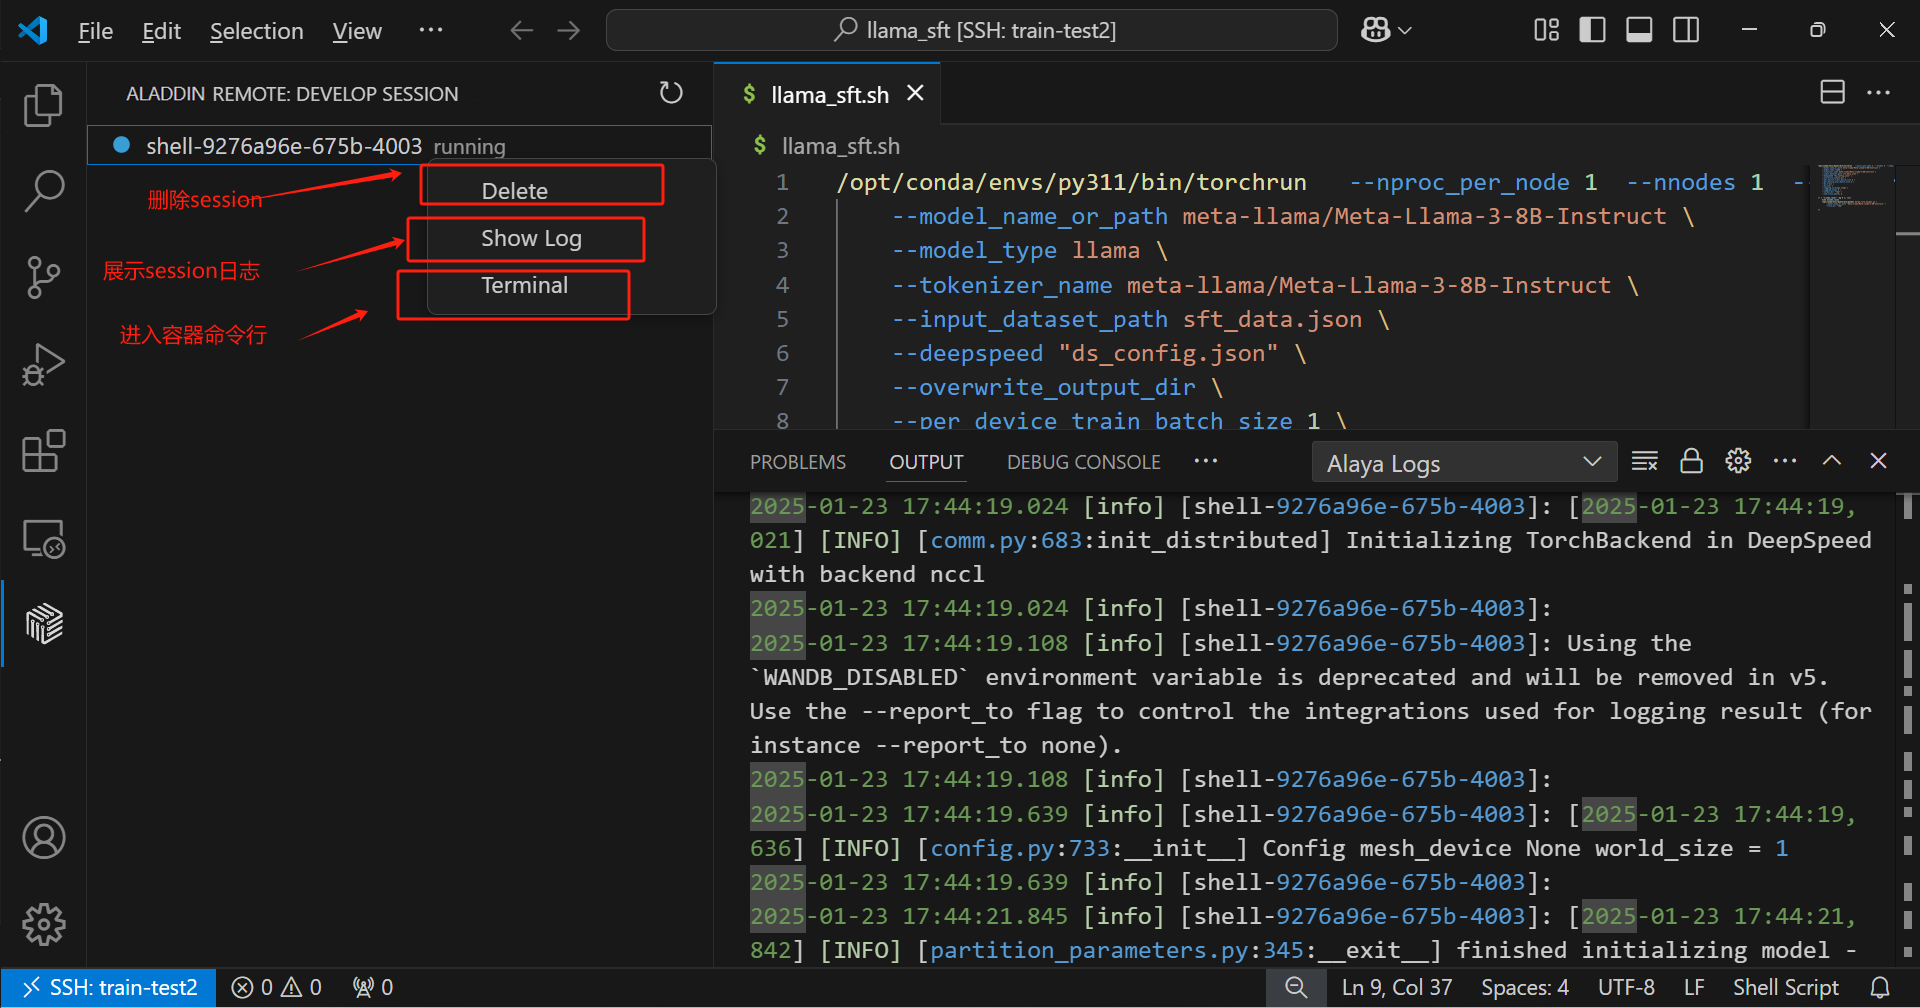This screenshot has height=1008, width=1920.
Task: Open the Alaya Logs output channel dropdown
Action: [1463, 463]
